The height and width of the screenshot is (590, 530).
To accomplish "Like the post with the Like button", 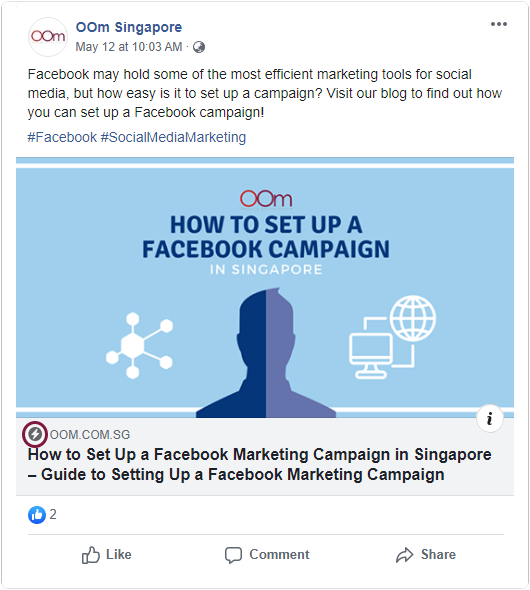I will (107, 555).
